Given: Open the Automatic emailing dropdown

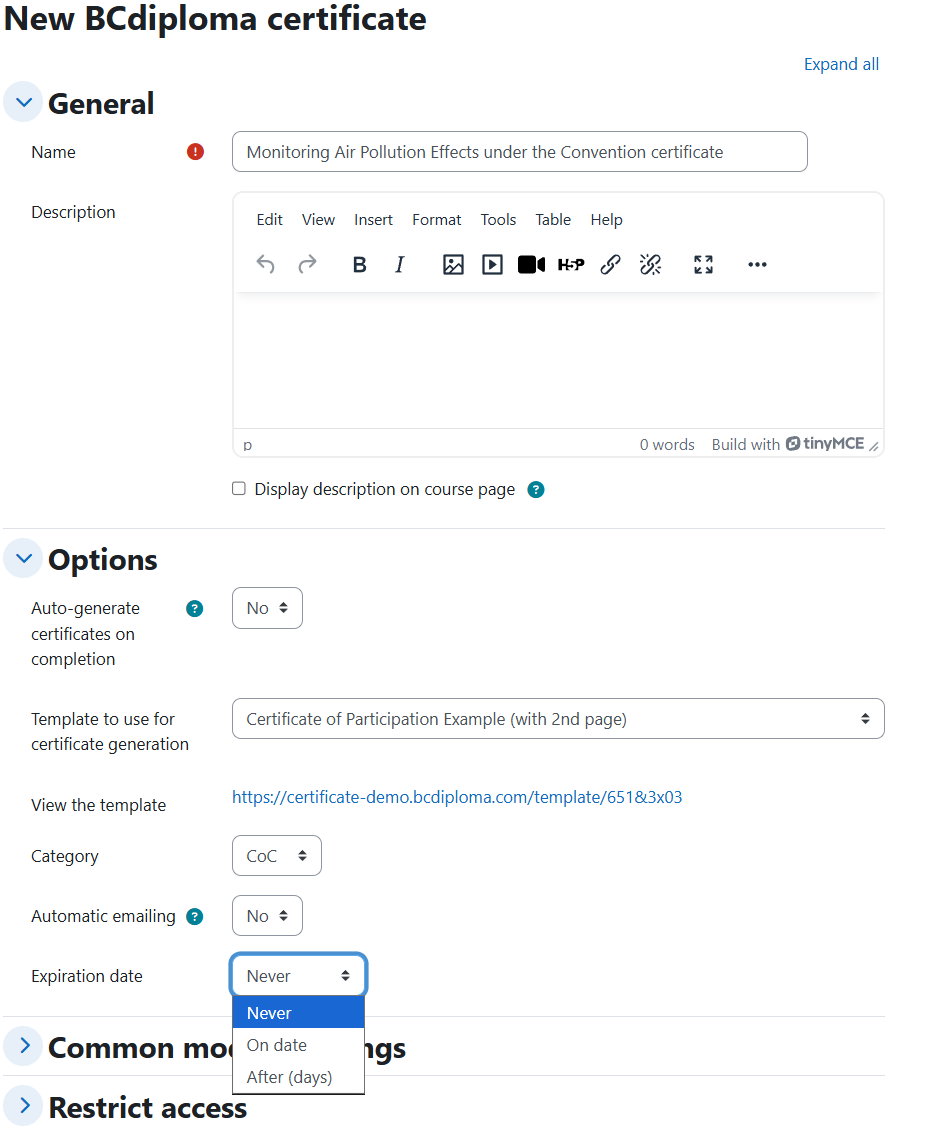Looking at the screenshot, I should pyautogui.click(x=267, y=916).
